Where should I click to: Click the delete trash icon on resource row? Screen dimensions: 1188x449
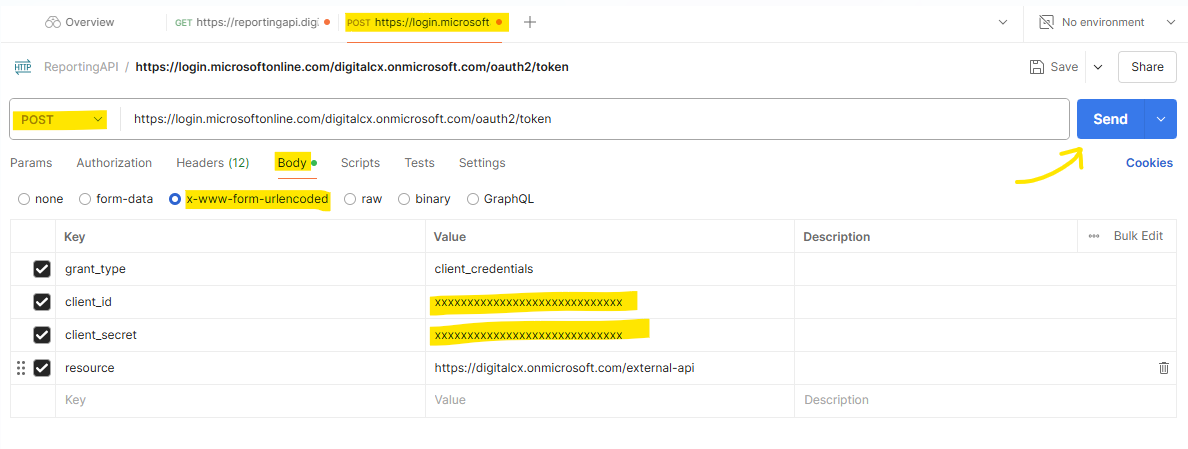click(1163, 368)
